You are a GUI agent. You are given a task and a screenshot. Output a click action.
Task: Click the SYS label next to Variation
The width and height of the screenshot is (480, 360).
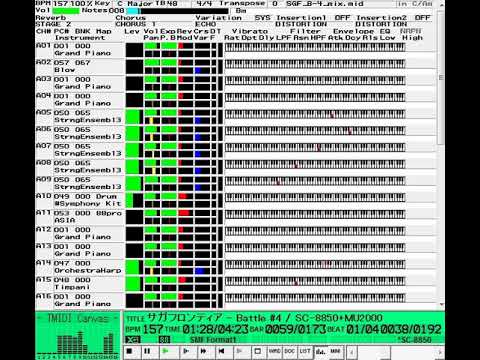point(262,18)
